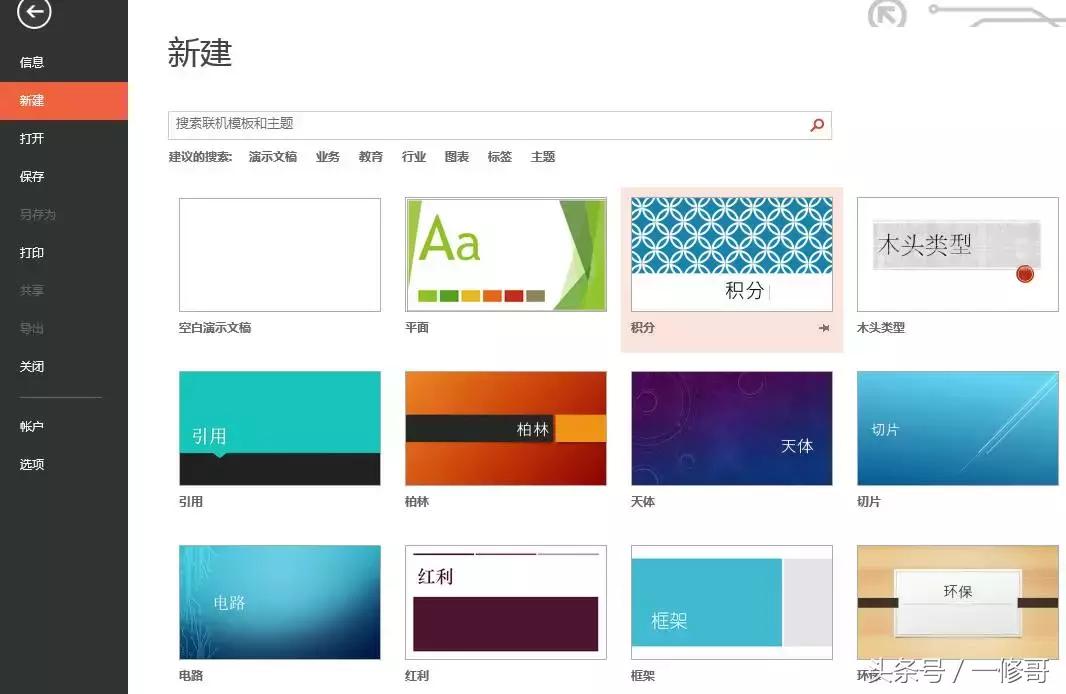Open 选项 from the sidebar

[31, 464]
